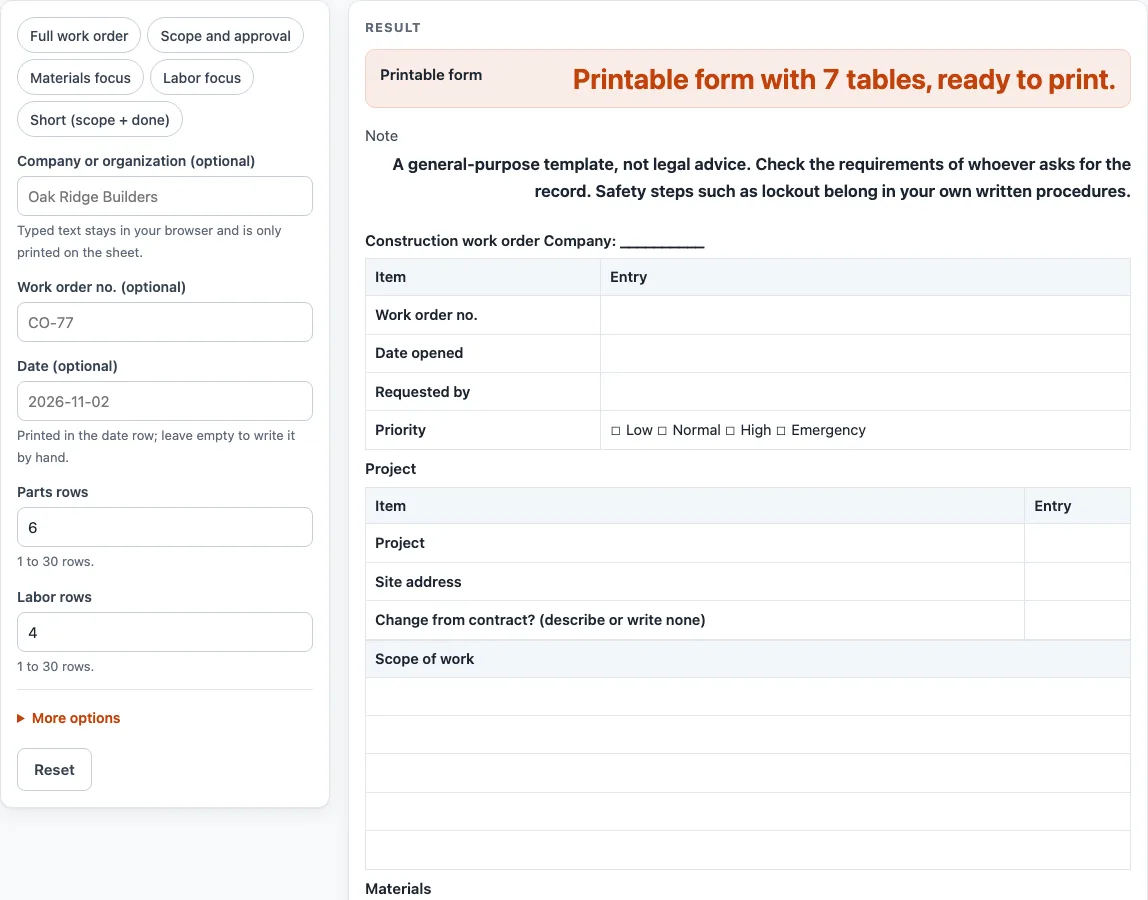This screenshot has width=1148, height=900.
Task: Click the 'Scope of work' header row
Action: pos(748,659)
